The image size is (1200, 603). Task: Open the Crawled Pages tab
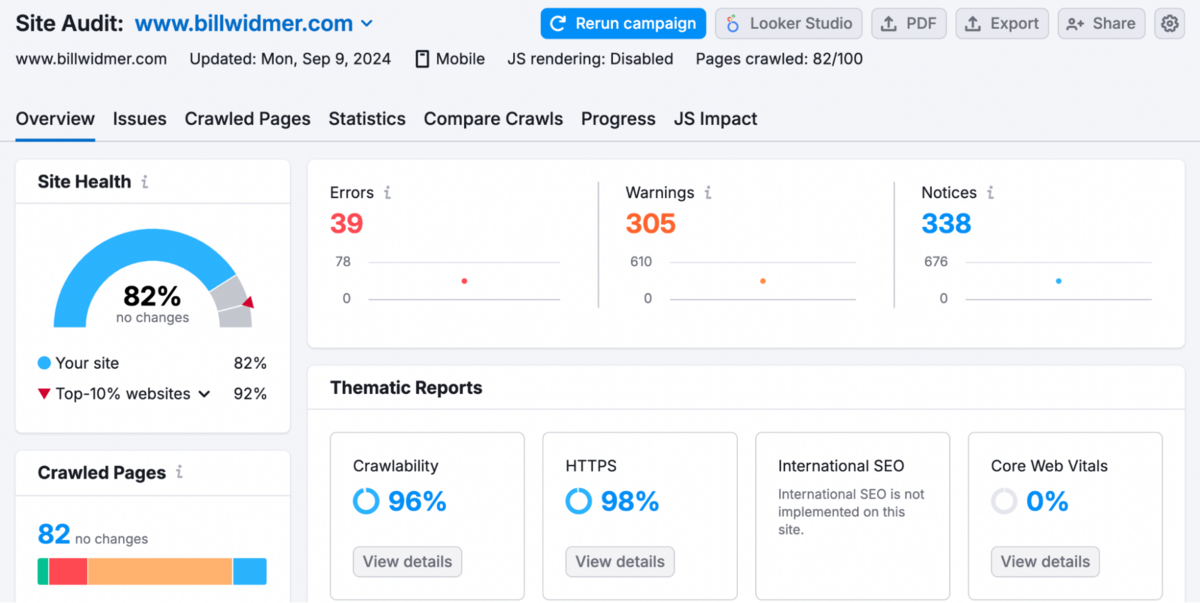(x=248, y=119)
